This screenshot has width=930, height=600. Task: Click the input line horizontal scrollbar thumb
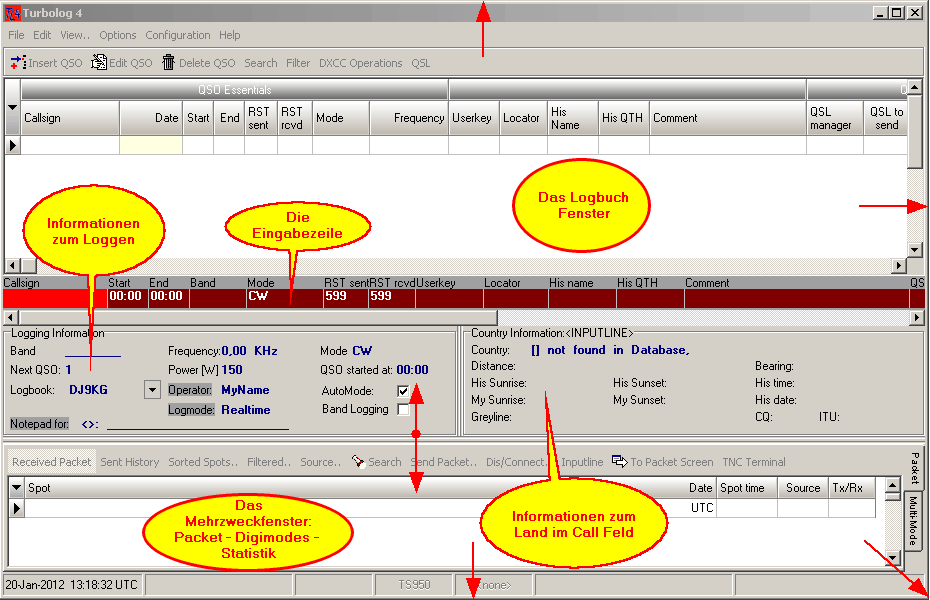point(257,317)
